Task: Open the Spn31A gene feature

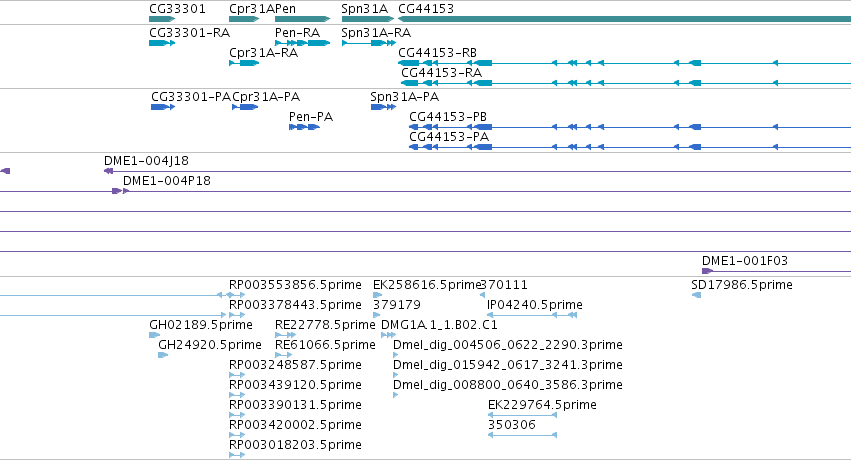Action: click(365, 9)
